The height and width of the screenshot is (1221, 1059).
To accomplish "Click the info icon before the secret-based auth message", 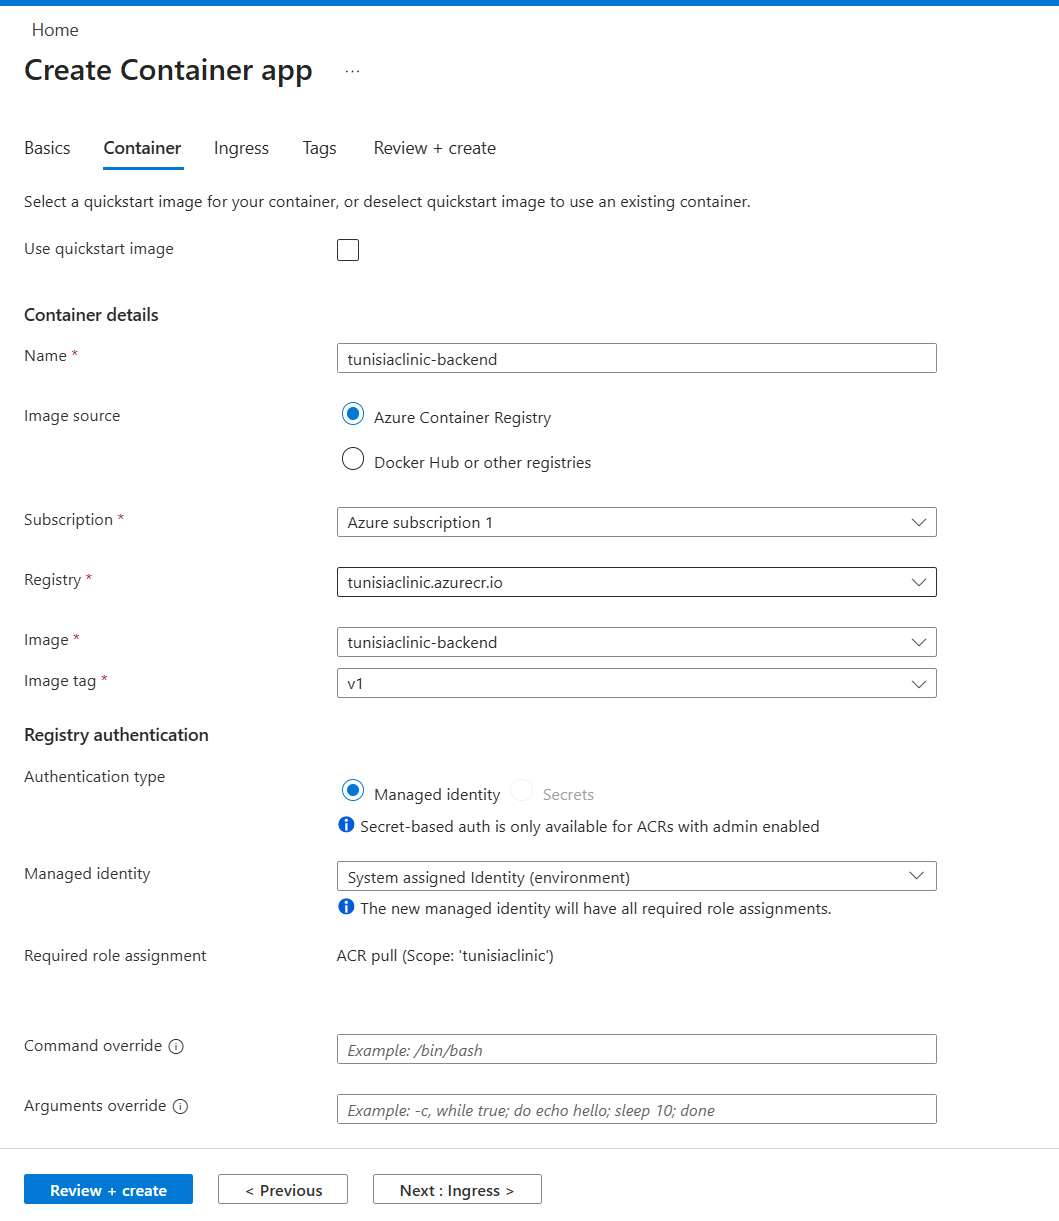I will [345, 825].
